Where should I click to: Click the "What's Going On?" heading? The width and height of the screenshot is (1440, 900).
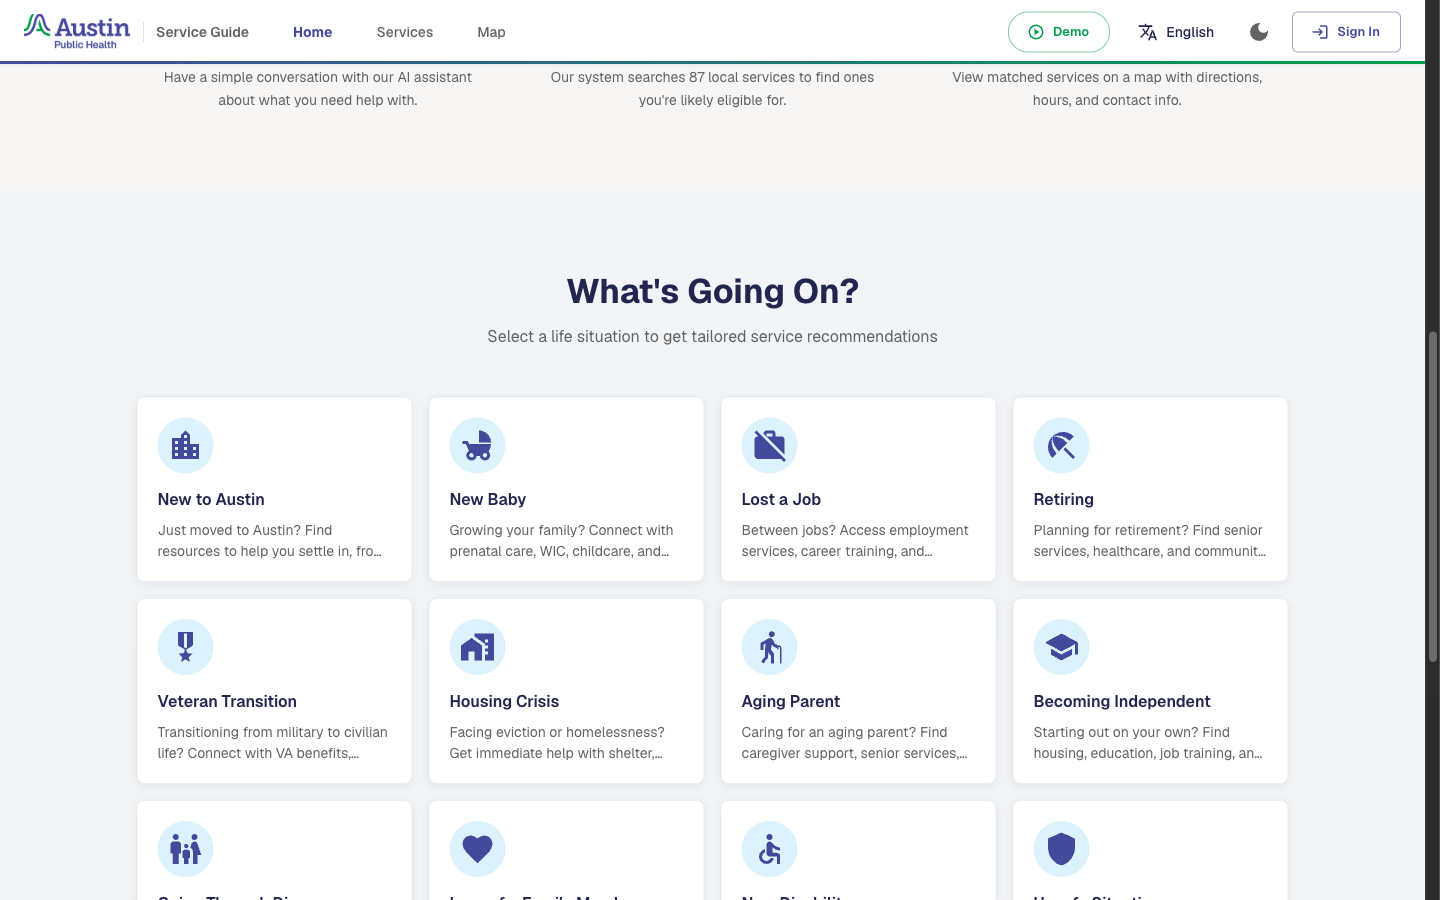[712, 291]
